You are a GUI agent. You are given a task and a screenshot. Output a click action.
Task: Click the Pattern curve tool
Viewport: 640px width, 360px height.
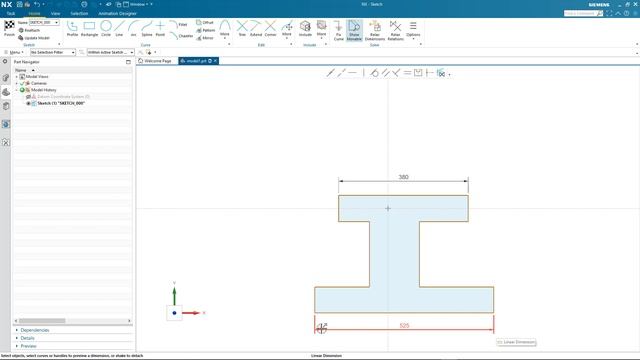206,30
